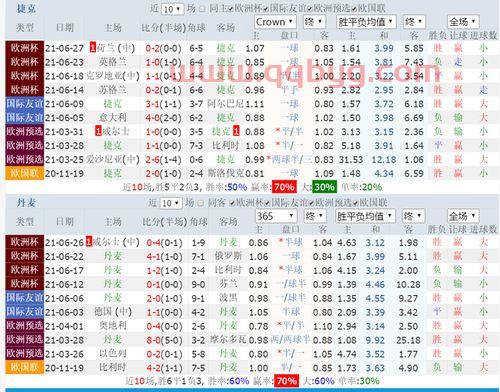Toggle 国际友谊 checkbox in 捷克 section
The width and height of the screenshot is (500, 392).
click(x=265, y=9)
